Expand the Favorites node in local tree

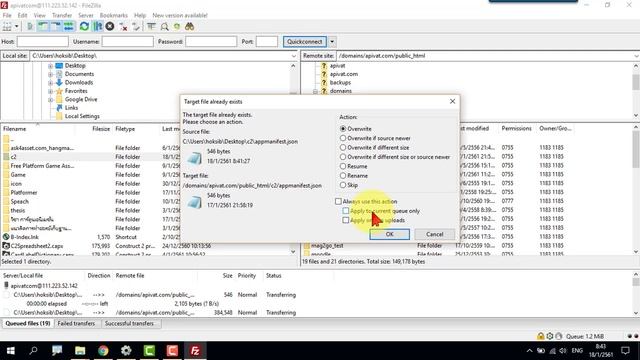[x=50, y=91]
